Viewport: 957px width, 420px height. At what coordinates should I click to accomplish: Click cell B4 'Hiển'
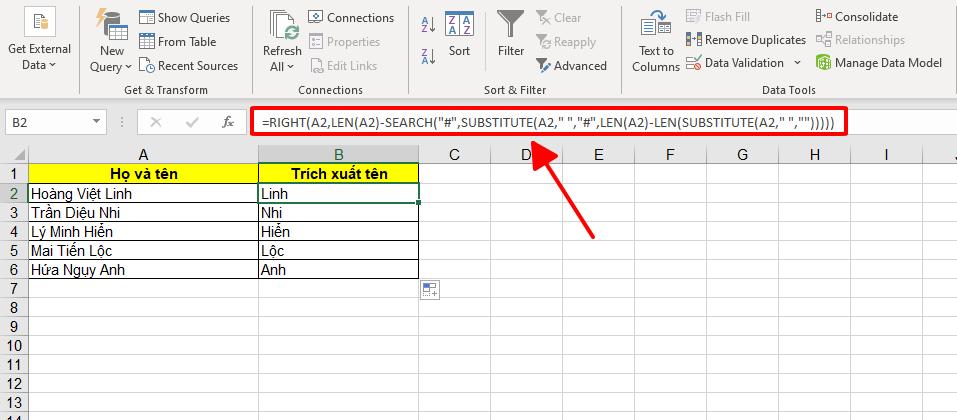click(339, 231)
